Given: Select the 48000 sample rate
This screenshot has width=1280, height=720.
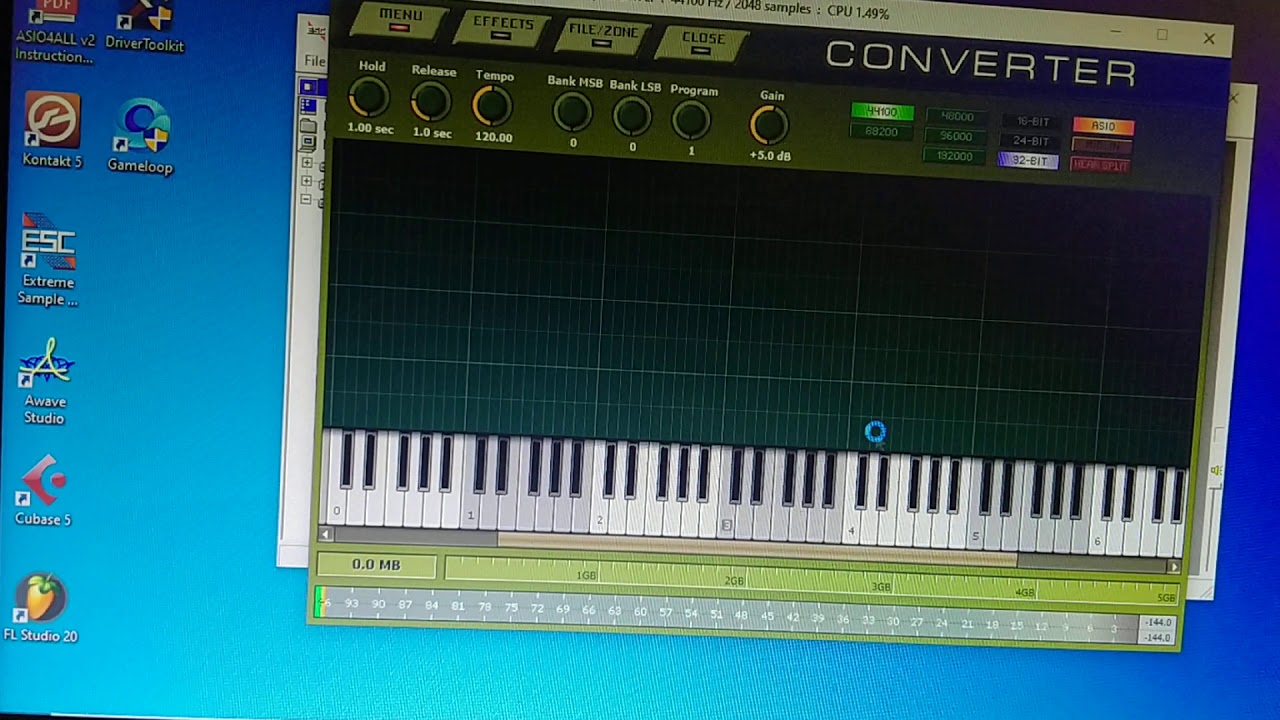Looking at the screenshot, I should click(x=955, y=117).
